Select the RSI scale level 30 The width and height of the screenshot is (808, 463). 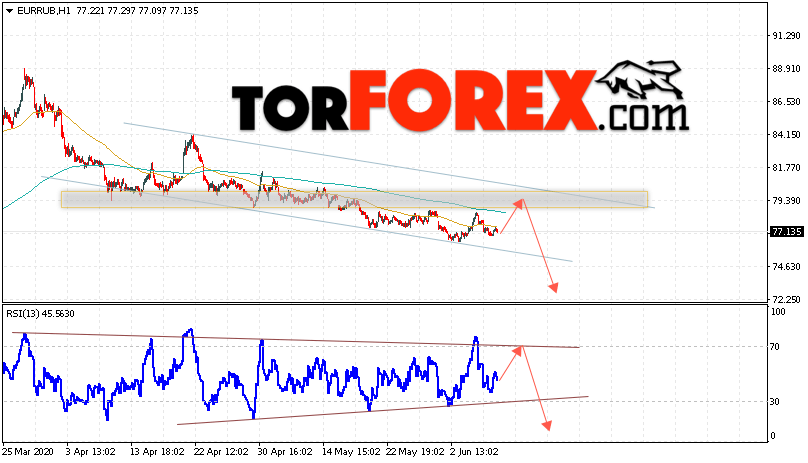[x=775, y=401]
